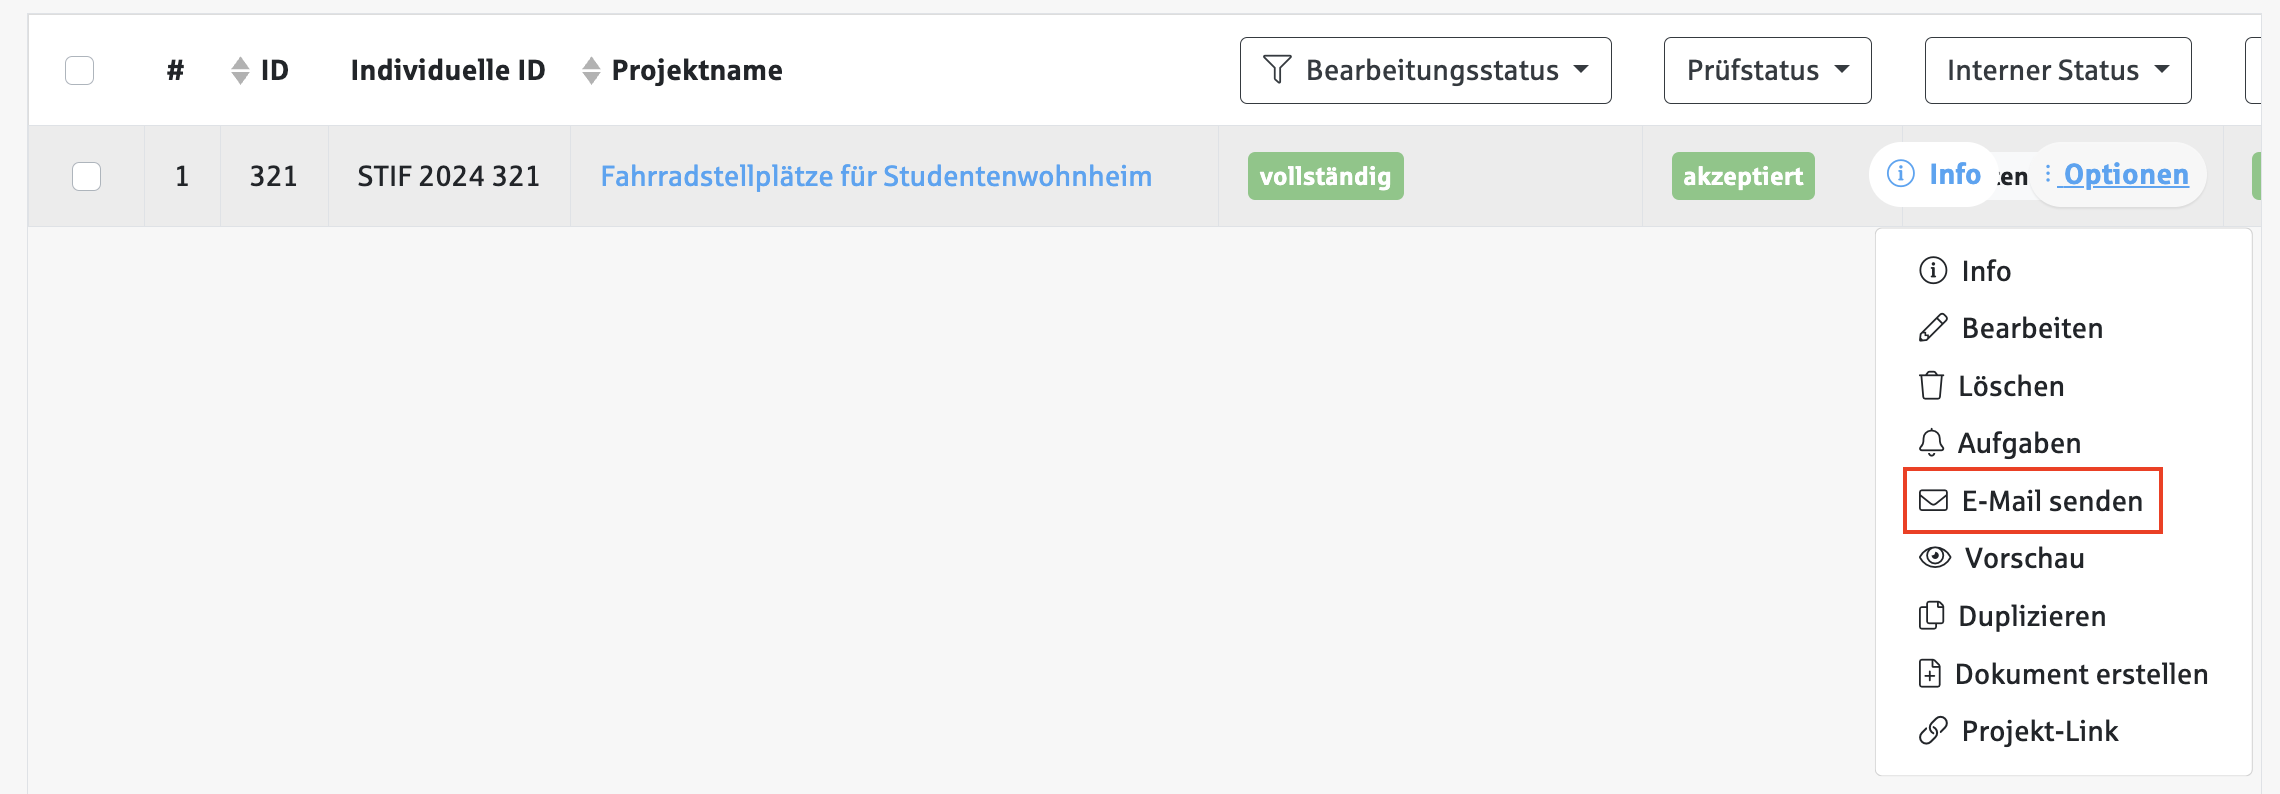Click the copy icon next to Duplizieren
This screenshot has height=794, width=2280.
[1931, 616]
